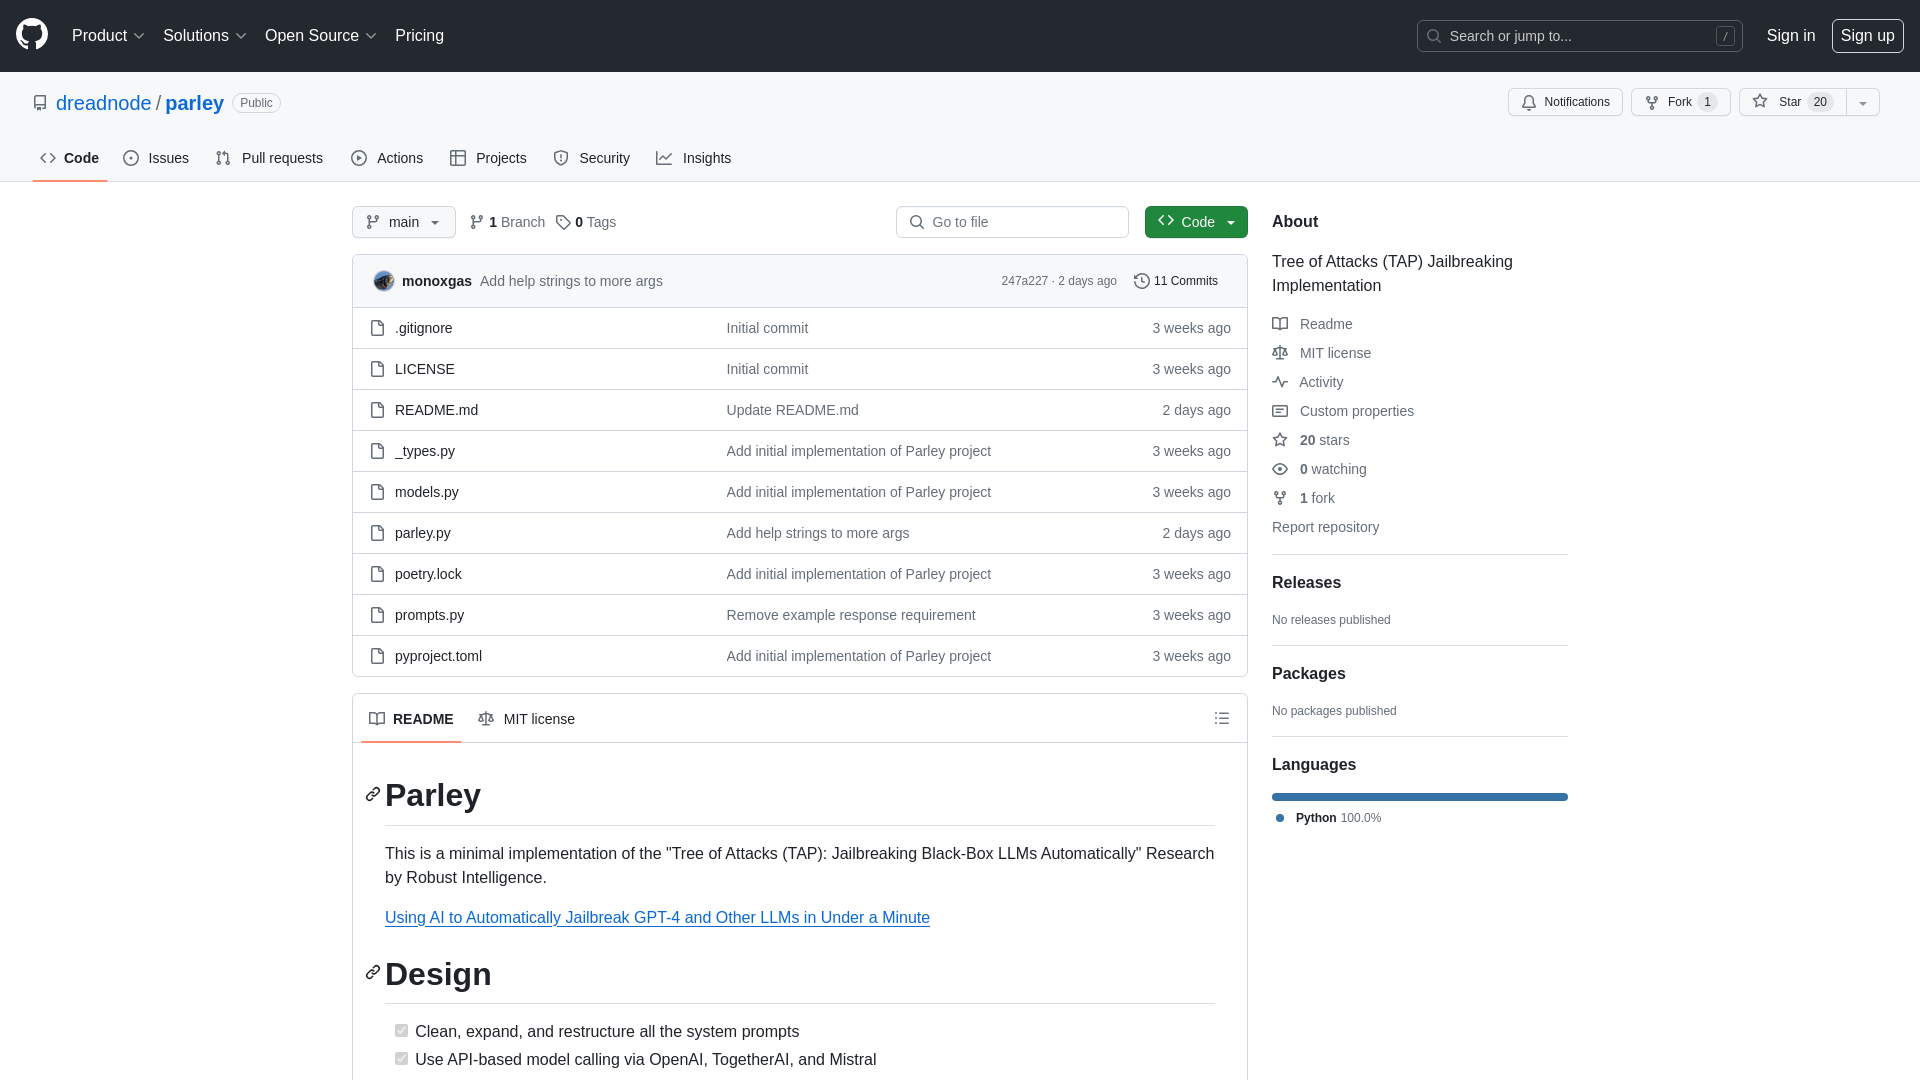Open README outline list icon
1920x1080 pixels.
click(1222, 718)
